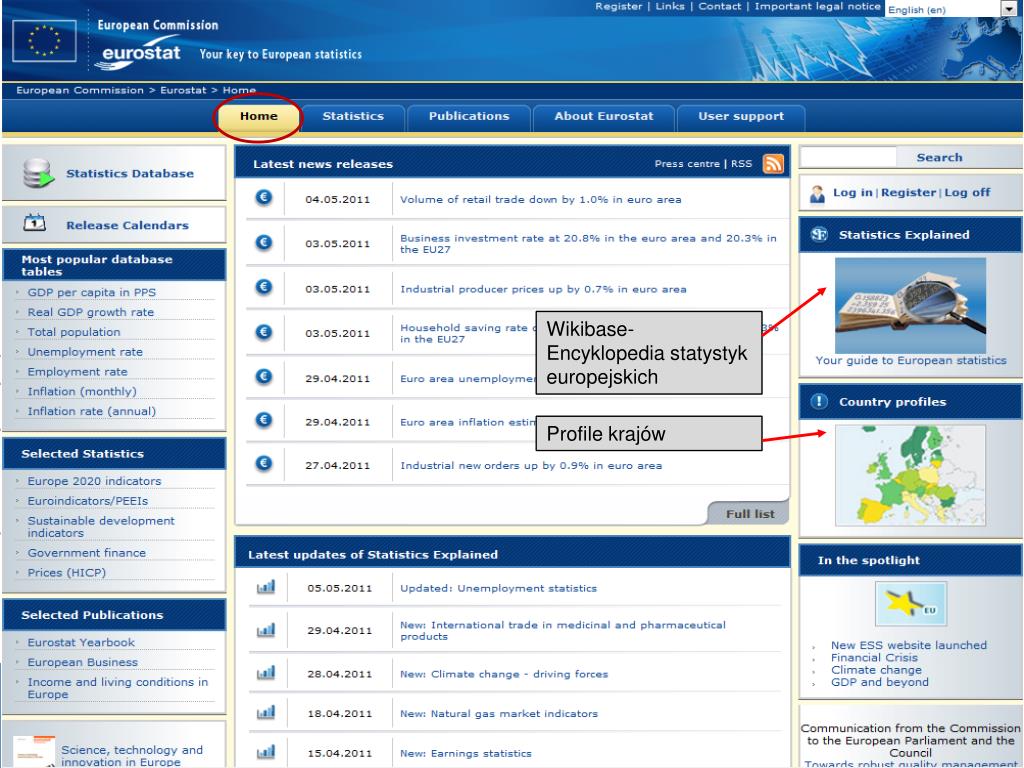Open the Statistics Explained book image

(x=910, y=305)
